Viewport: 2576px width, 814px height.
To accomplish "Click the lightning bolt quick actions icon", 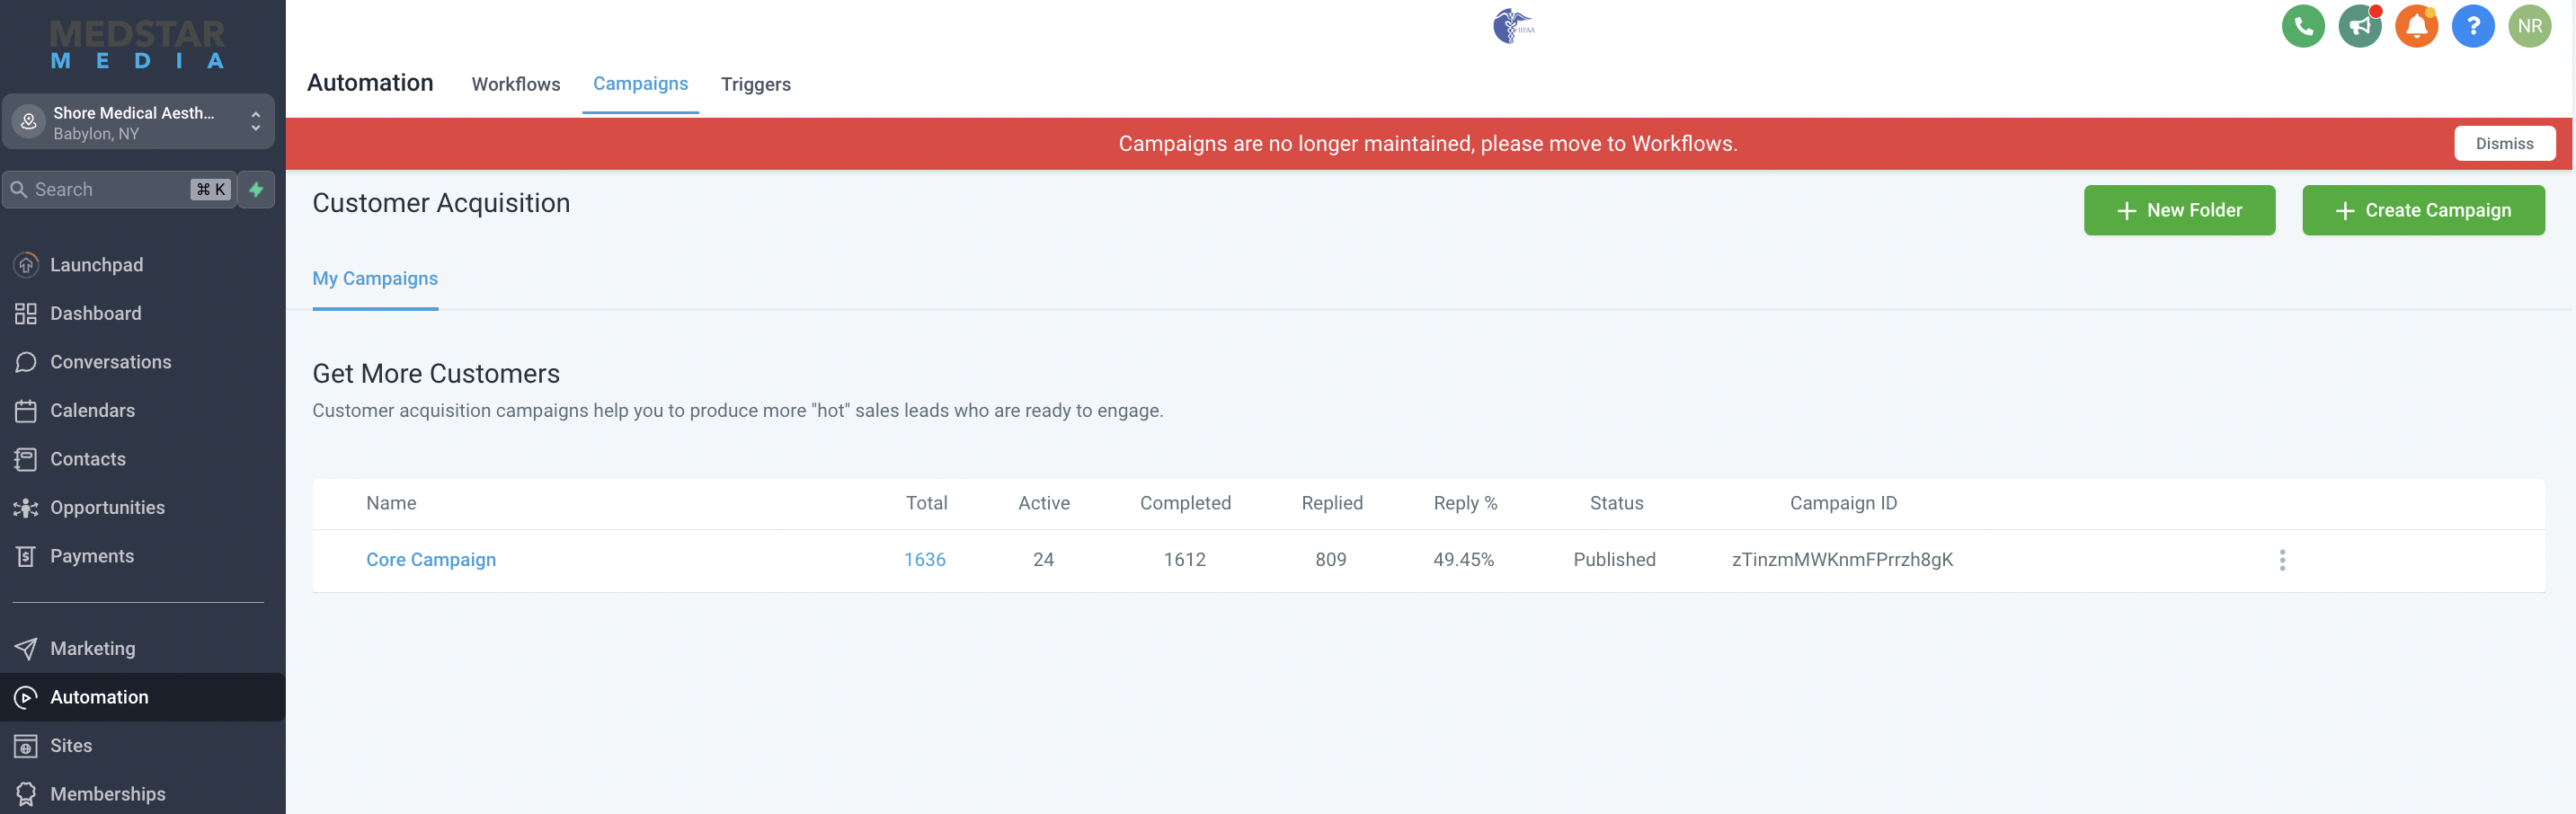I will [x=256, y=189].
